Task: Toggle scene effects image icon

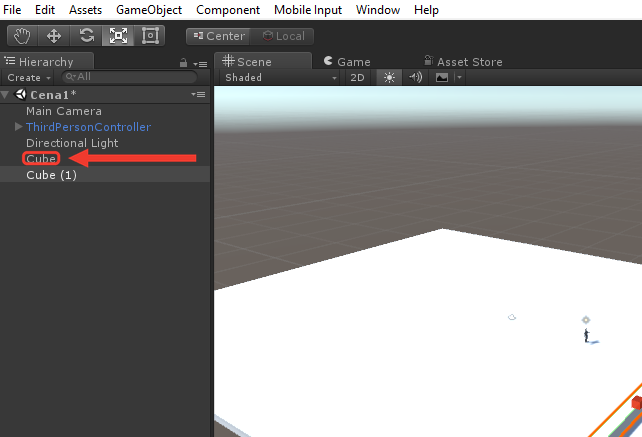Action: (x=442, y=77)
